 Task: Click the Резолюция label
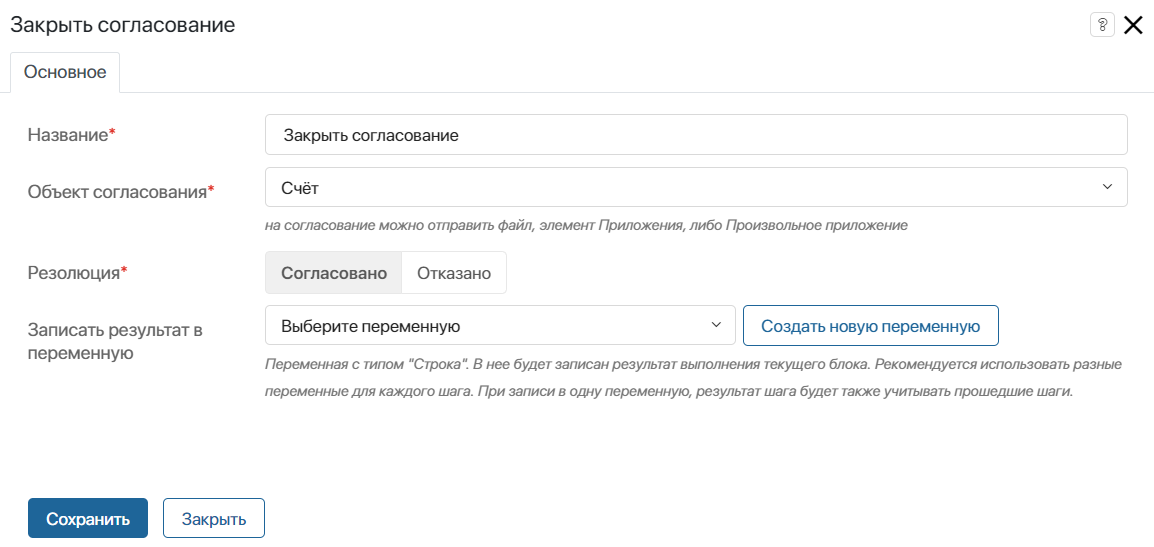[77, 273]
